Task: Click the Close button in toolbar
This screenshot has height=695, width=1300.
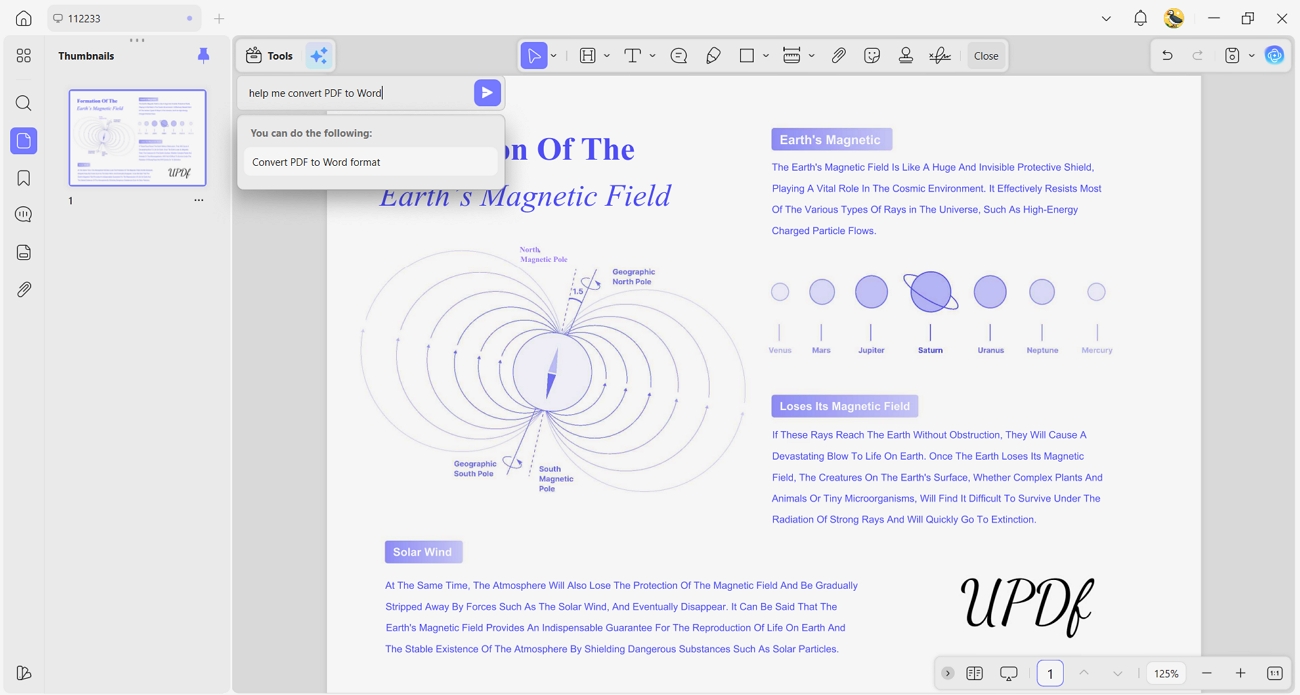Action: (986, 56)
